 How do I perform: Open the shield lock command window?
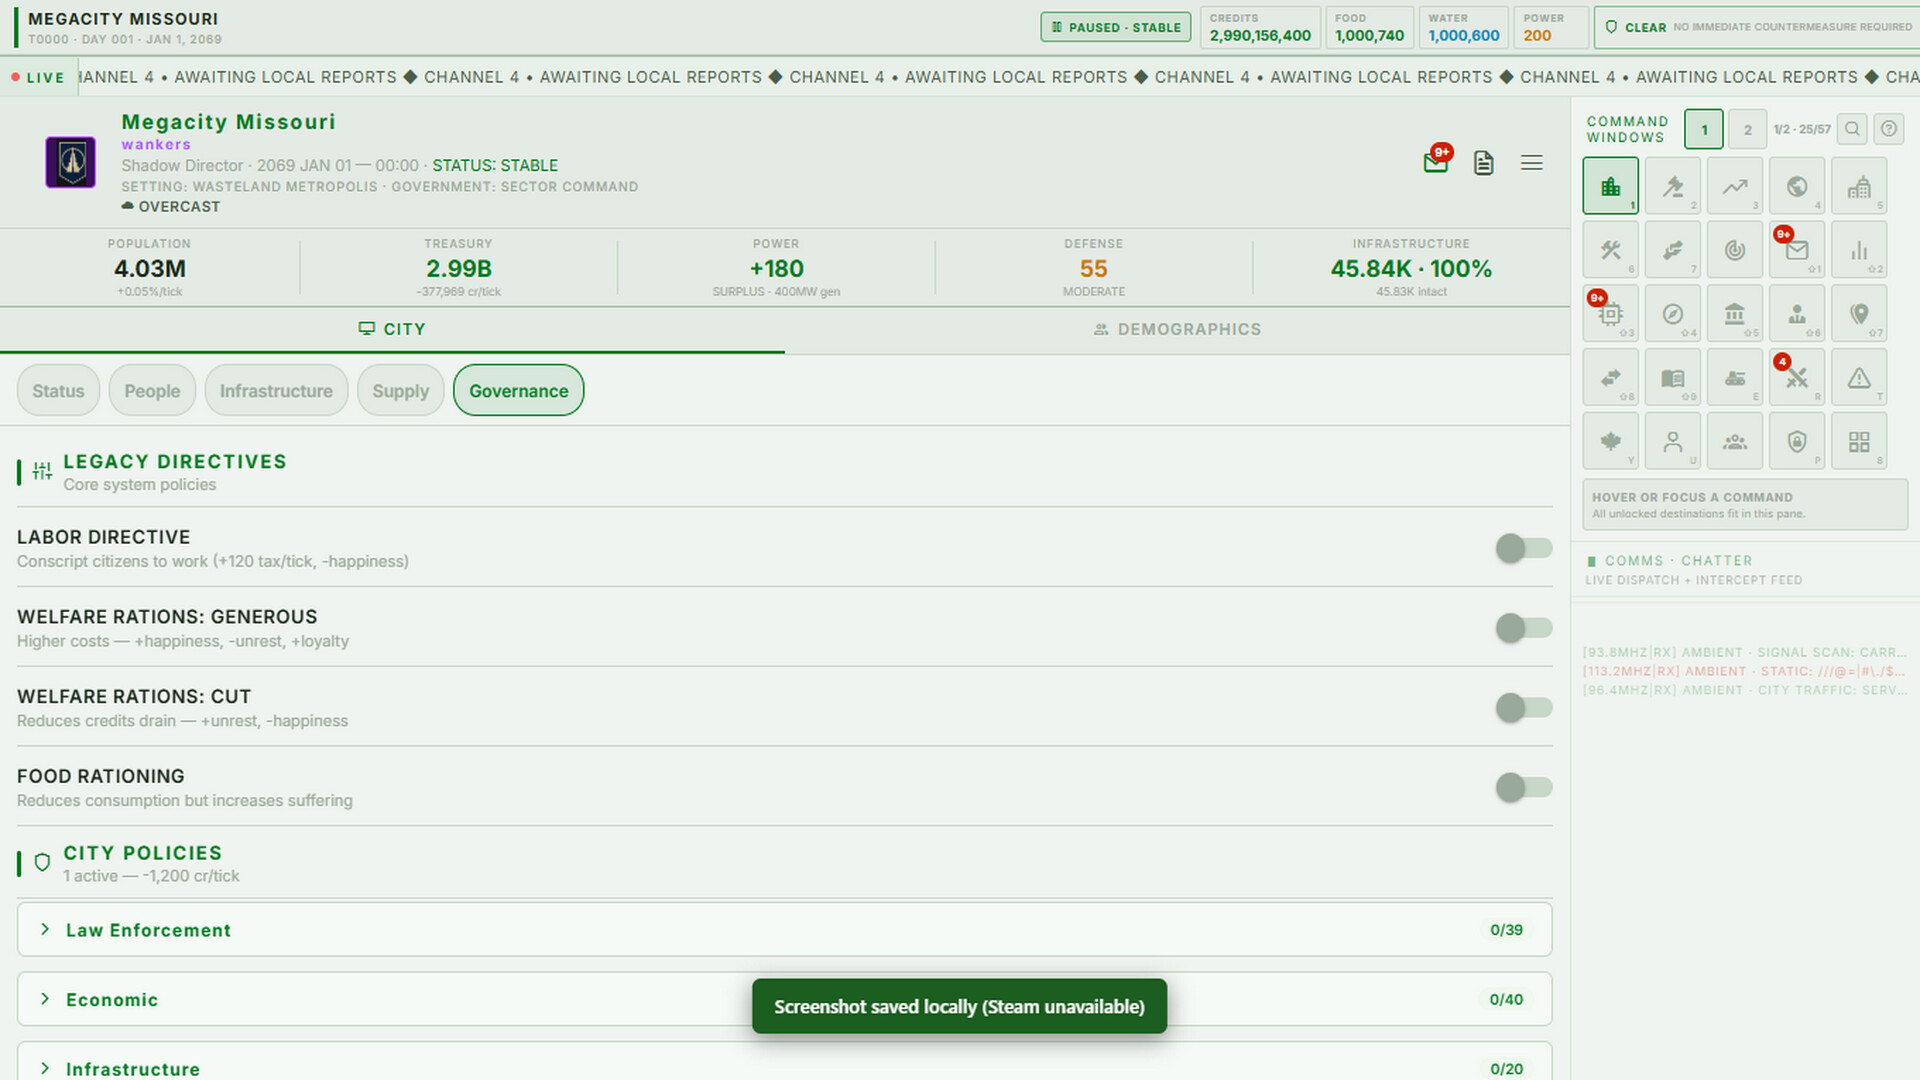click(1796, 442)
